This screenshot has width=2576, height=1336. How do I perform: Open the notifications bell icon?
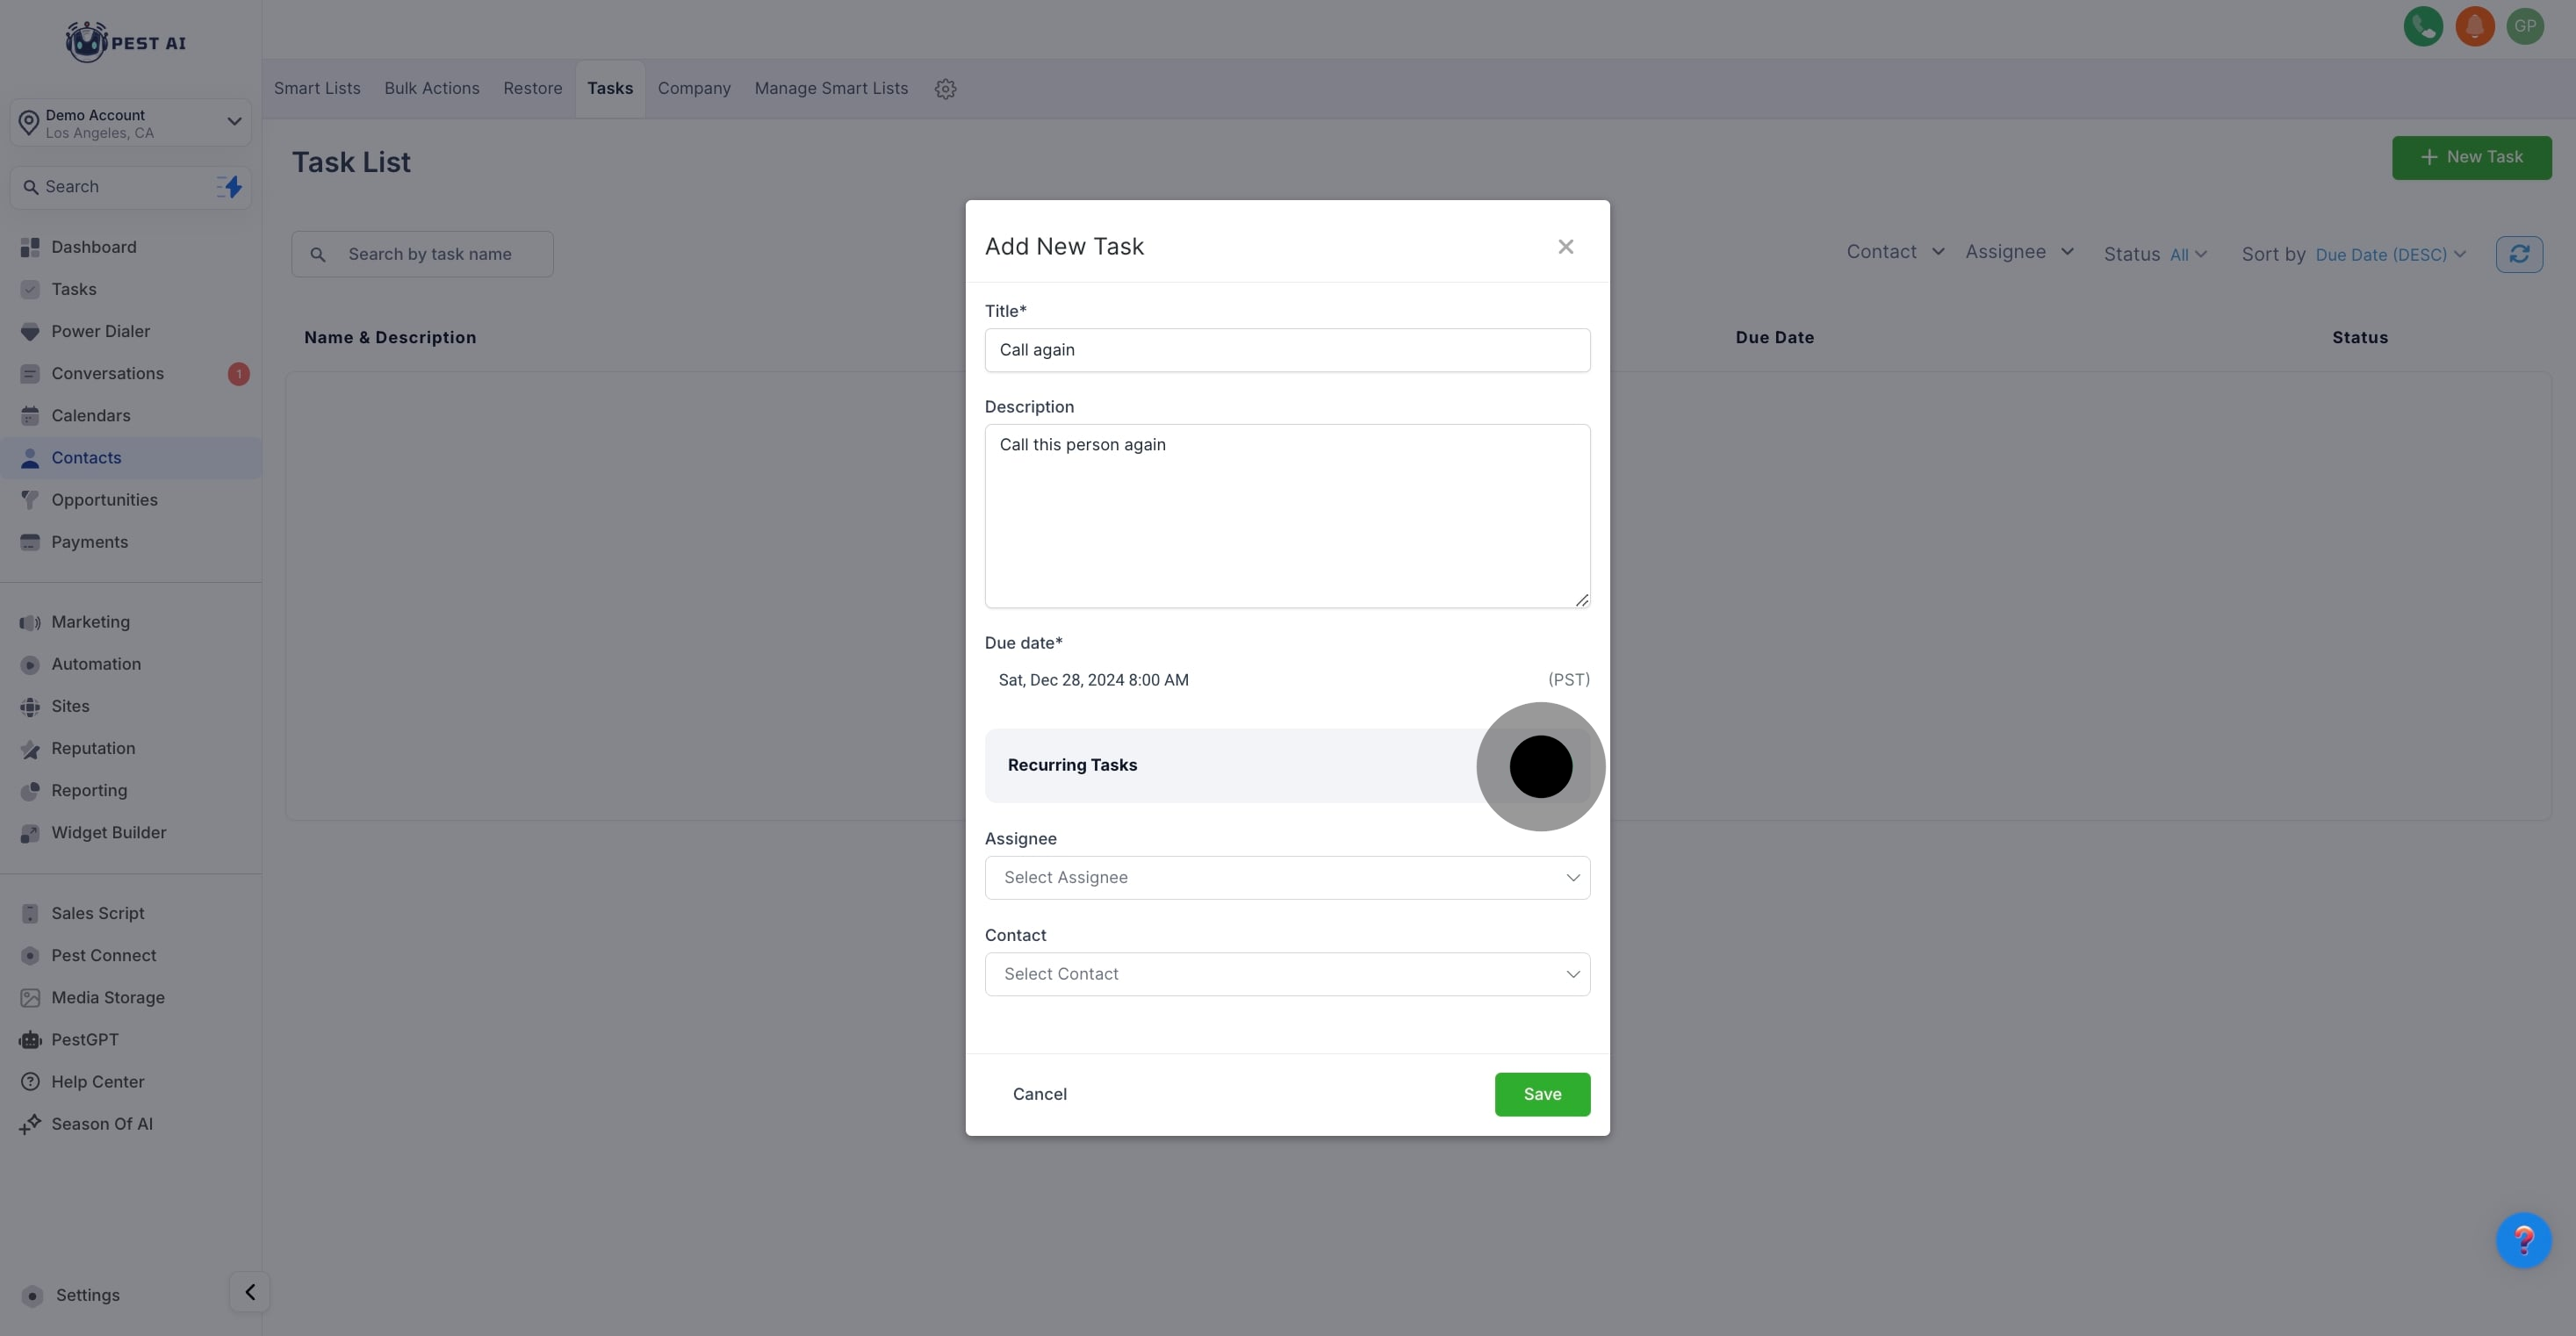(x=2474, y=27)
